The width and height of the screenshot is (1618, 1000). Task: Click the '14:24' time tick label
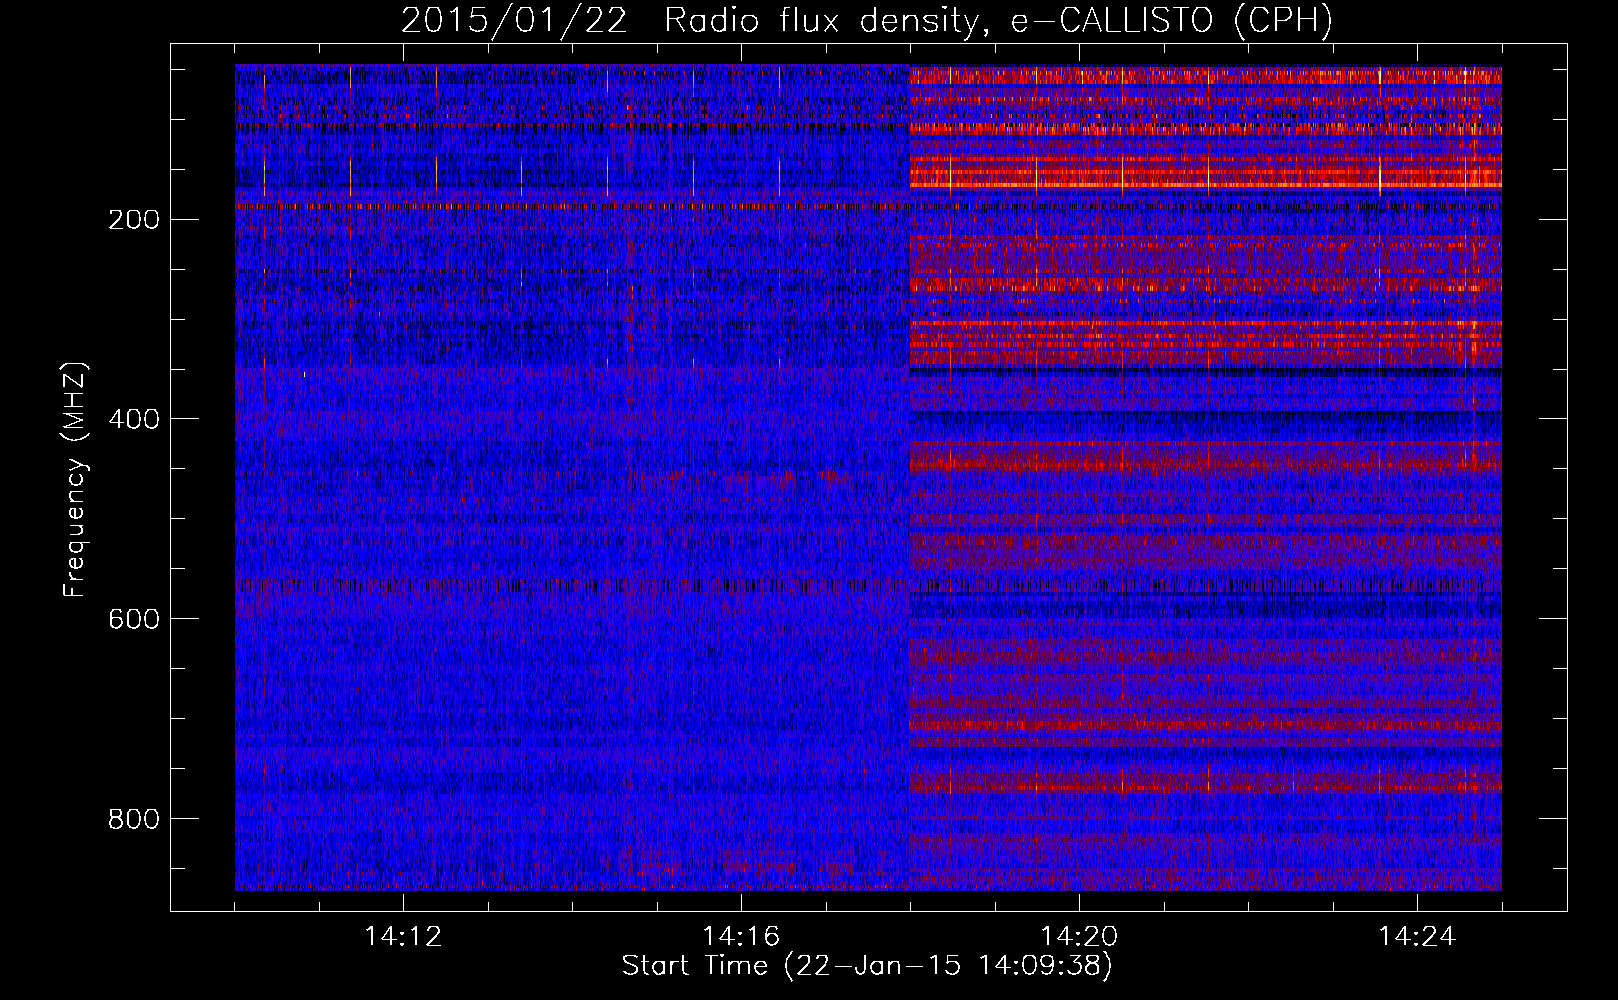(1417, 937)
